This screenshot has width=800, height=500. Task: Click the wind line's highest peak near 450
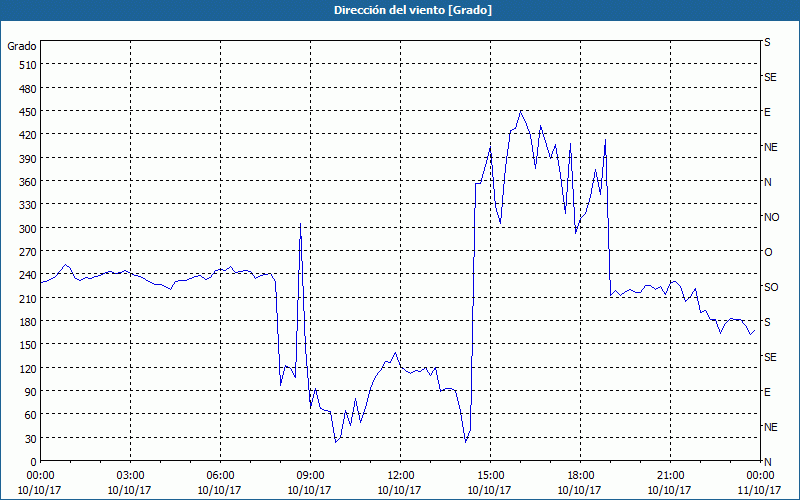(x=520, y=111)
